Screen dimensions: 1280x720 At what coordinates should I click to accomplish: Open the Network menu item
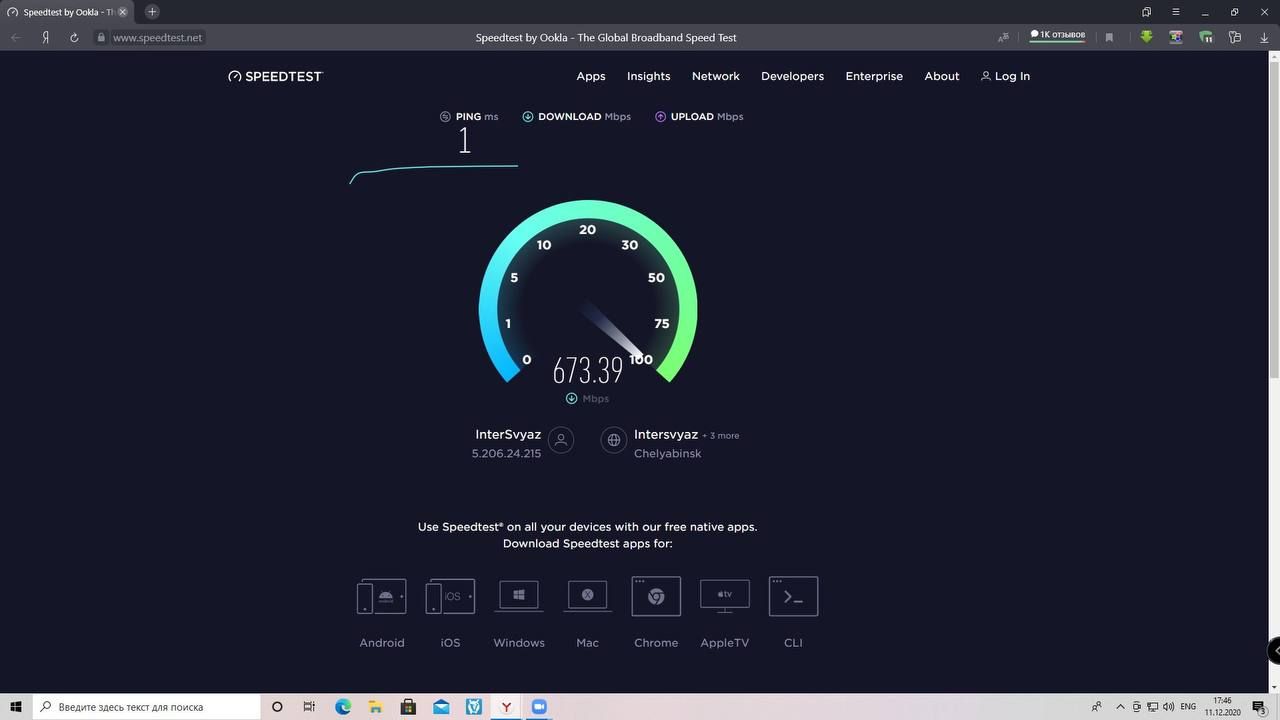point(716,76)
